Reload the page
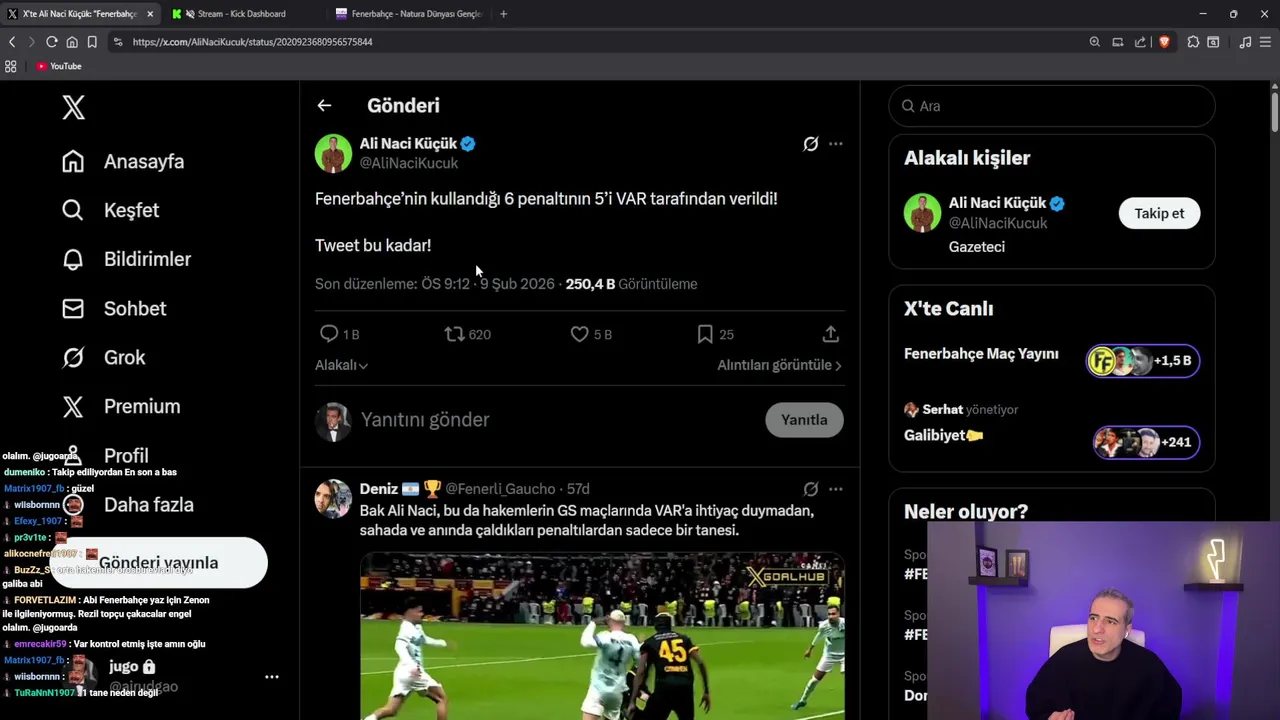The image size is (1280, 720). [52, 42]
